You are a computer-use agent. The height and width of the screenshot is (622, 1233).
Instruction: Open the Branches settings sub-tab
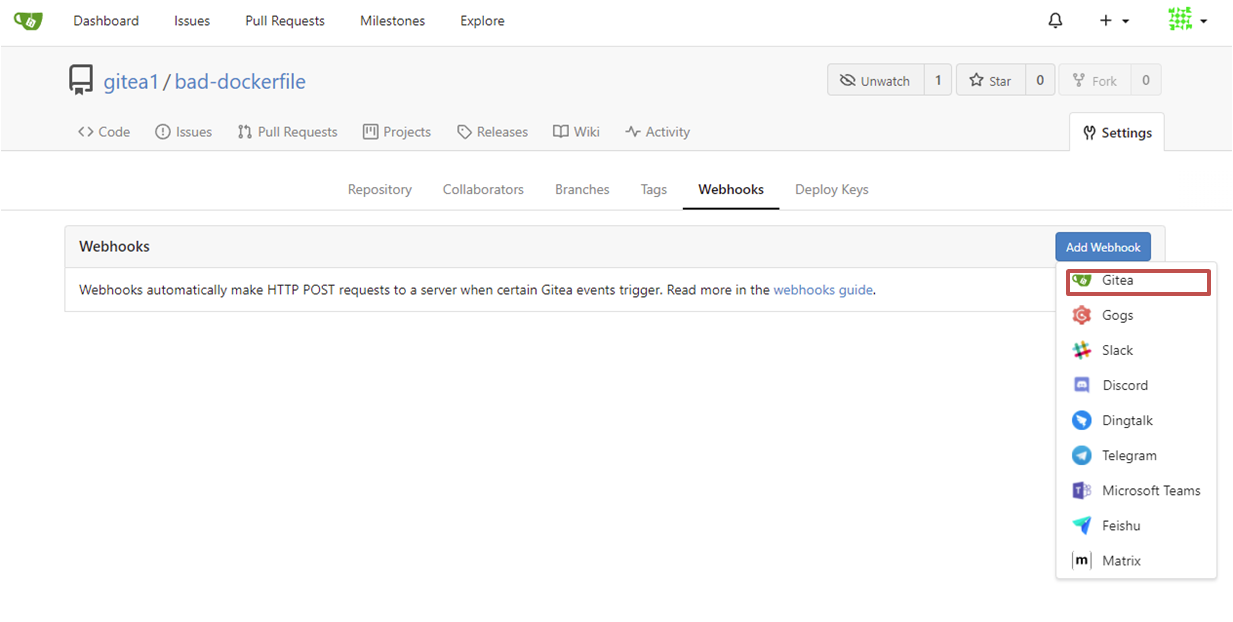point(582,190)
